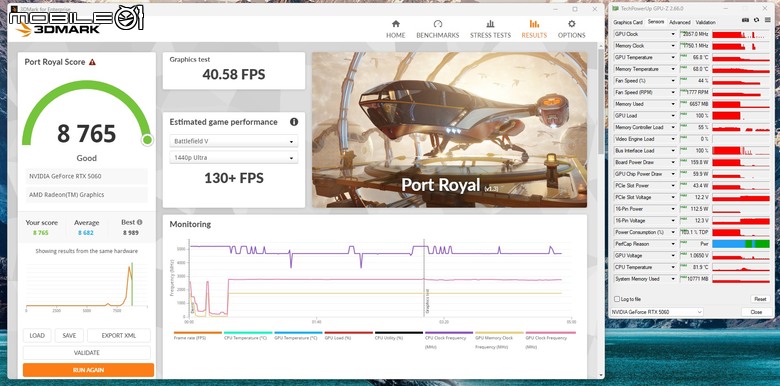This screenshot has height=386, width=780.
Task: Click the GPU Clock red sensor graph
Action: tap(741, 34)
